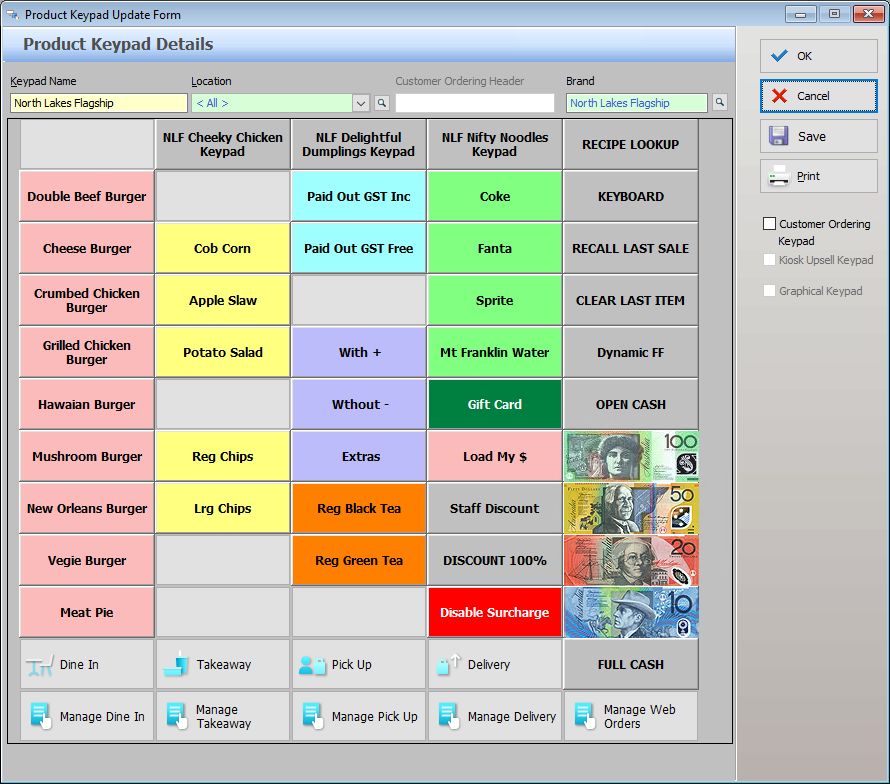Click the Keypad Name text field
This screenshot has width=890, height=784.
coord(98,103)
